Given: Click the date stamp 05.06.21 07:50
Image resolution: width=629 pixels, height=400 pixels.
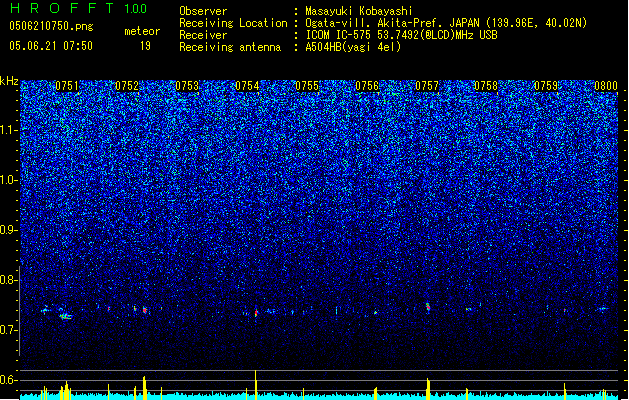Looking at the screenshot, I should 51,46.
